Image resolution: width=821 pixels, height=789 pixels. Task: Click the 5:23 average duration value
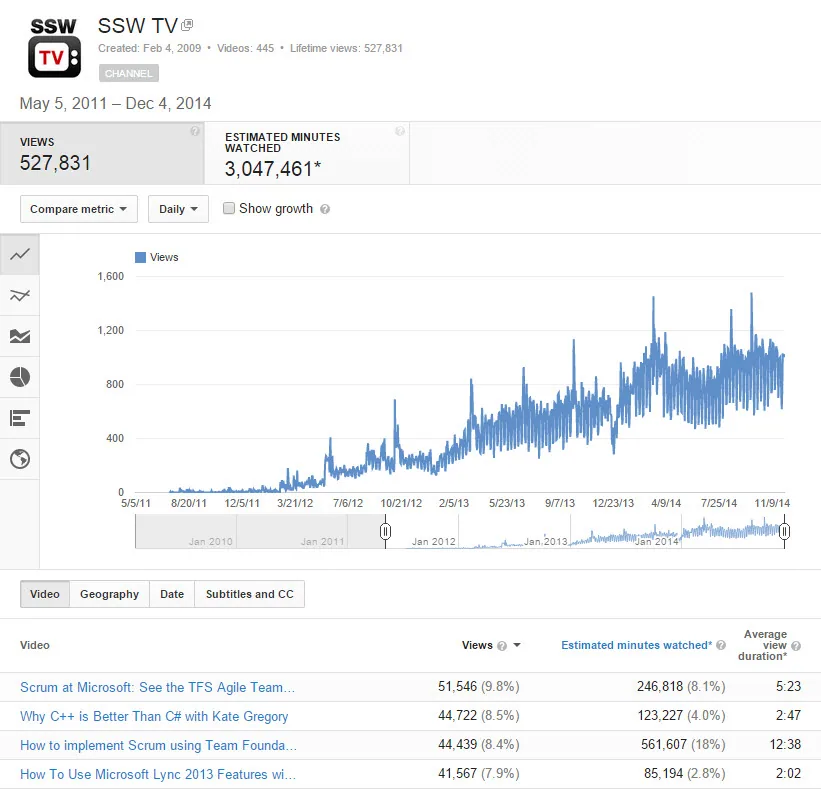[x=788, y=686]
